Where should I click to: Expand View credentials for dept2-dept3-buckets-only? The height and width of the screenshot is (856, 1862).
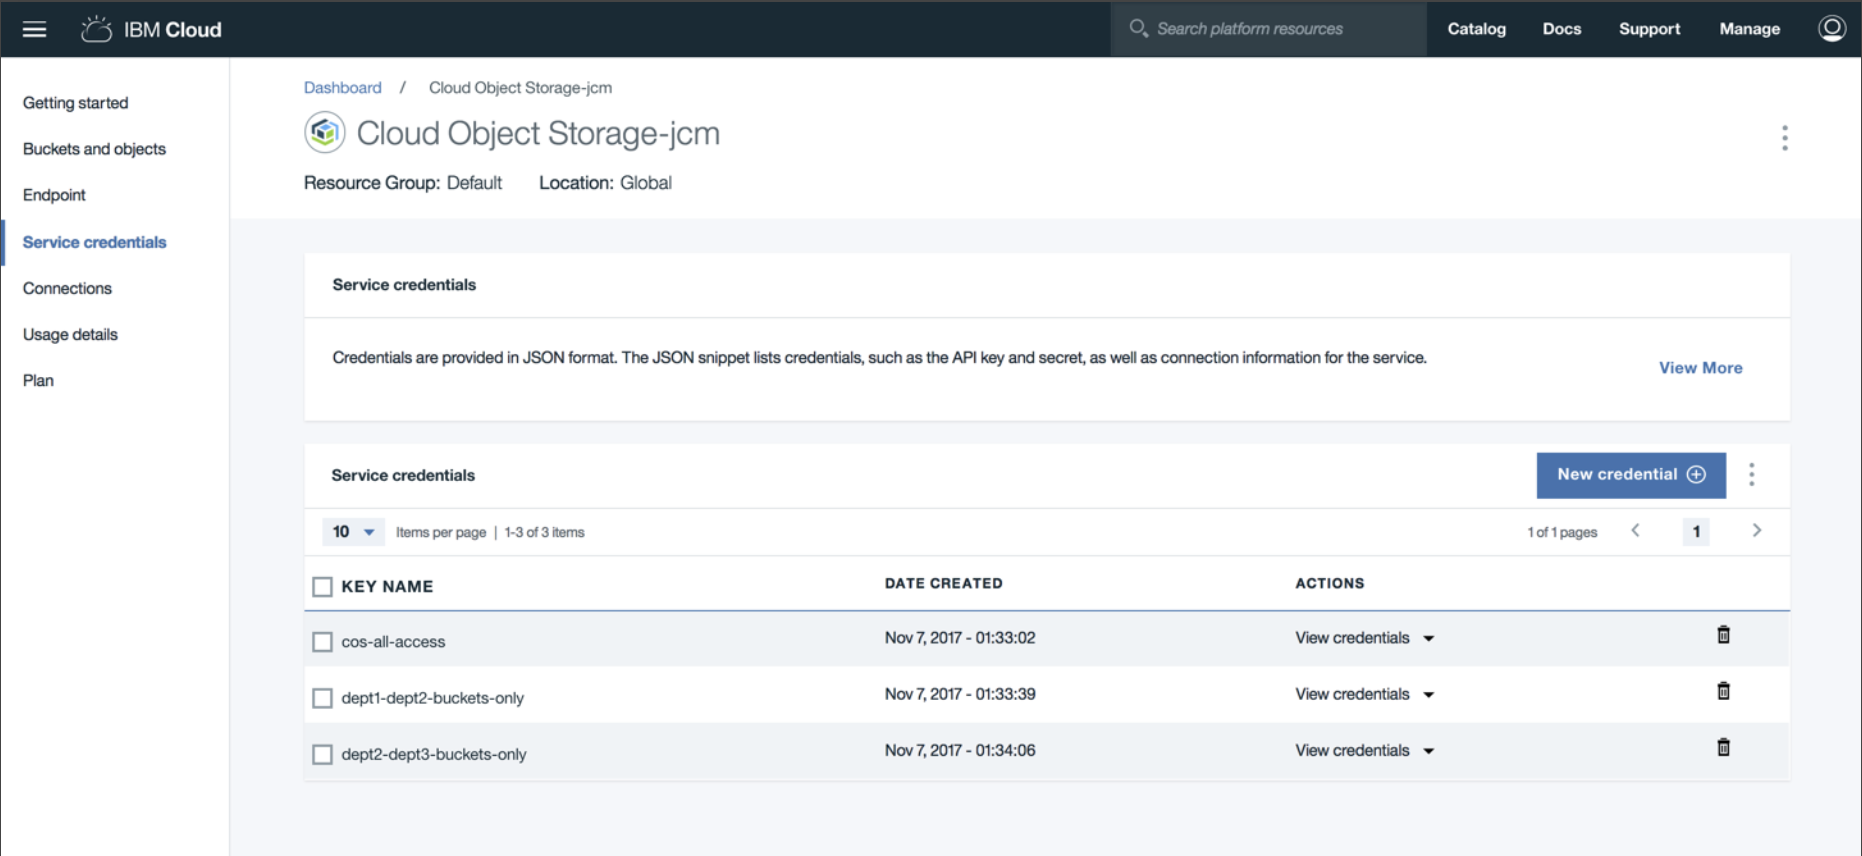[1364, 750]
